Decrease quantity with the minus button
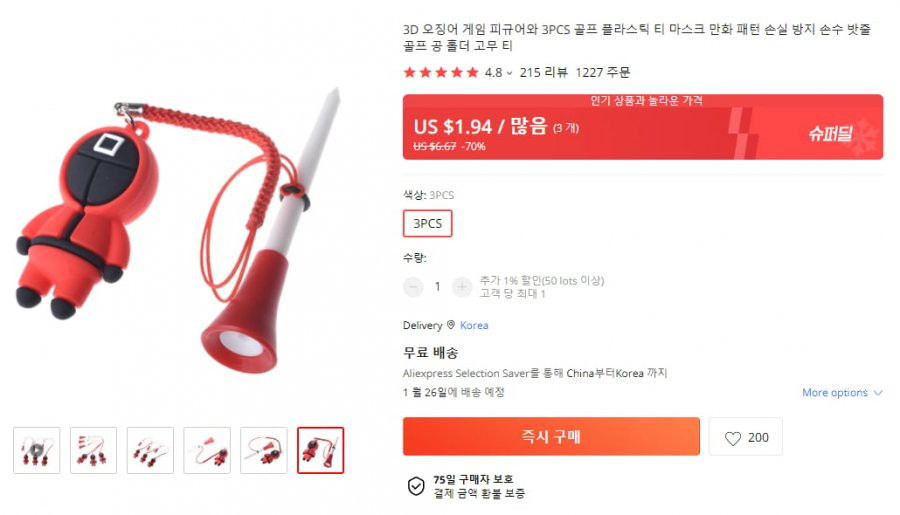The height and width of the screenshot is (515, 900). tap(413, 286)
